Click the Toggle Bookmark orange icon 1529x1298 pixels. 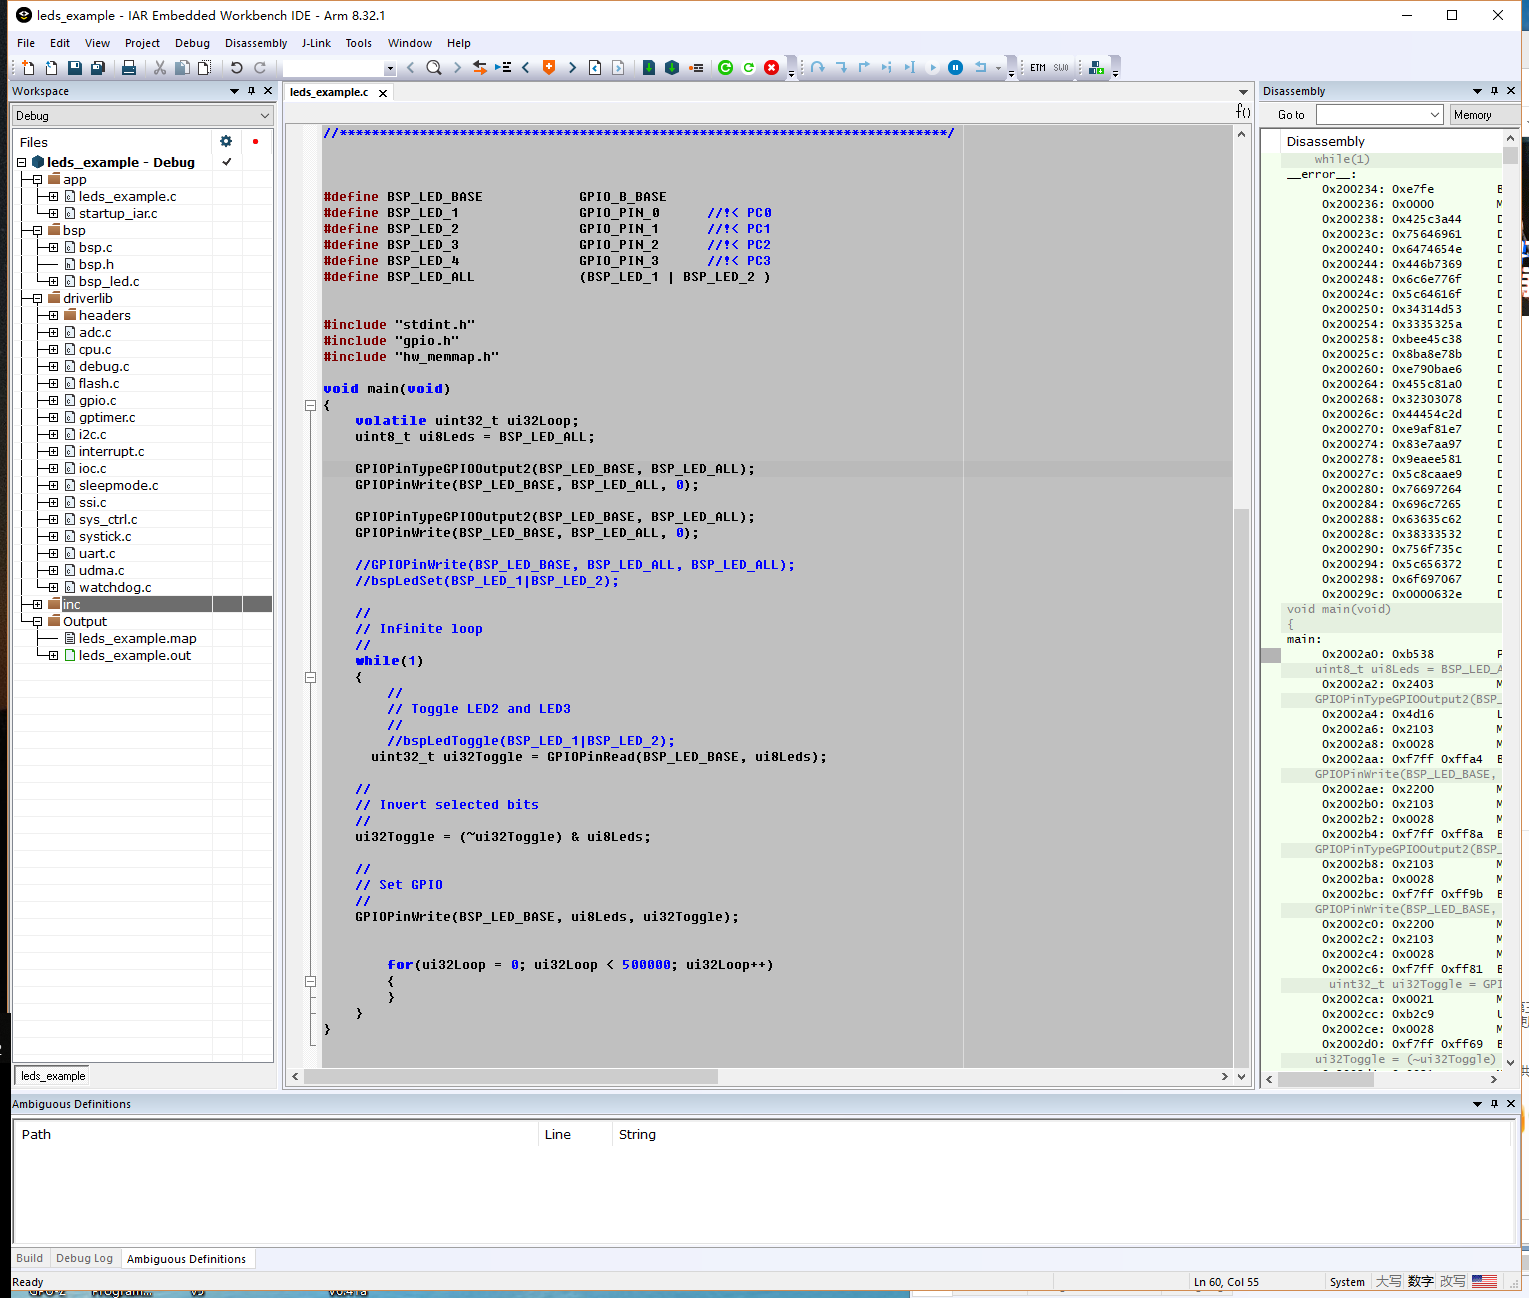548,68
